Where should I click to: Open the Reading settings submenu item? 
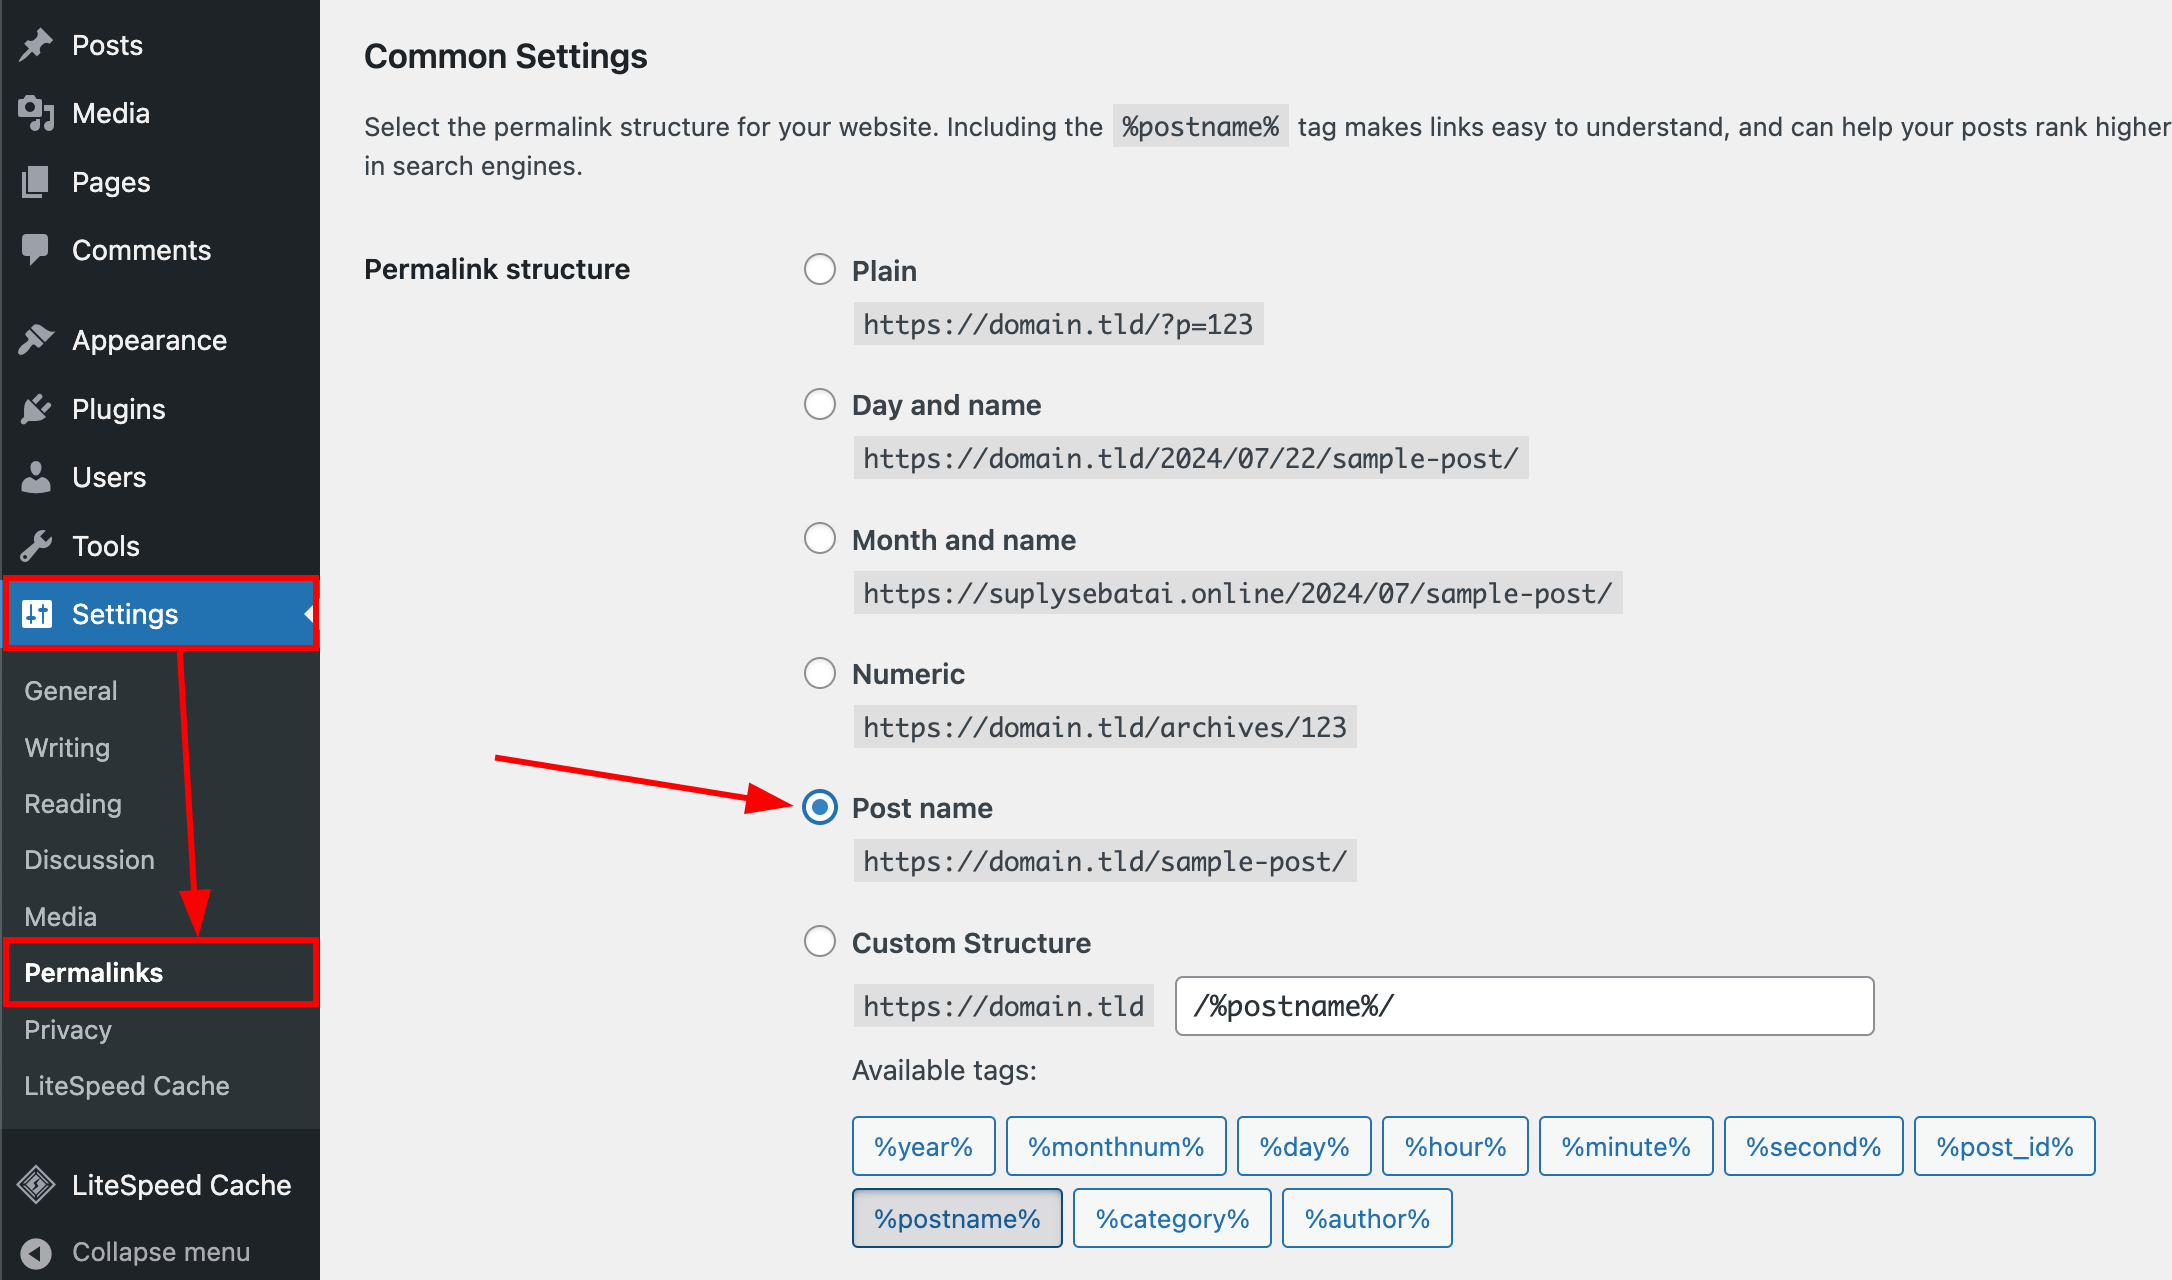73,804
